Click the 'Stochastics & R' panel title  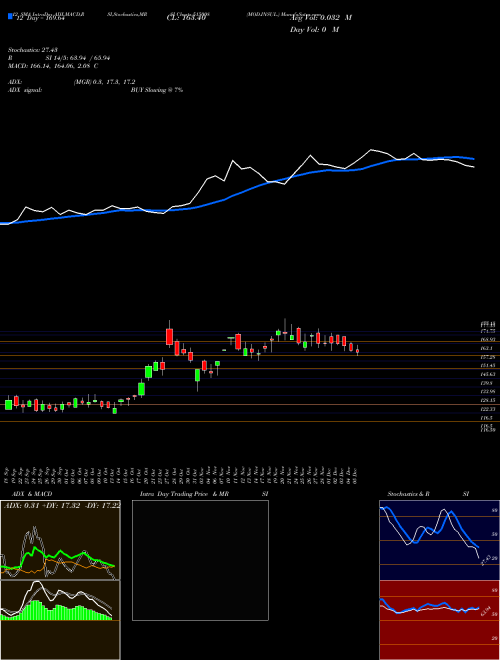[409, 494]
